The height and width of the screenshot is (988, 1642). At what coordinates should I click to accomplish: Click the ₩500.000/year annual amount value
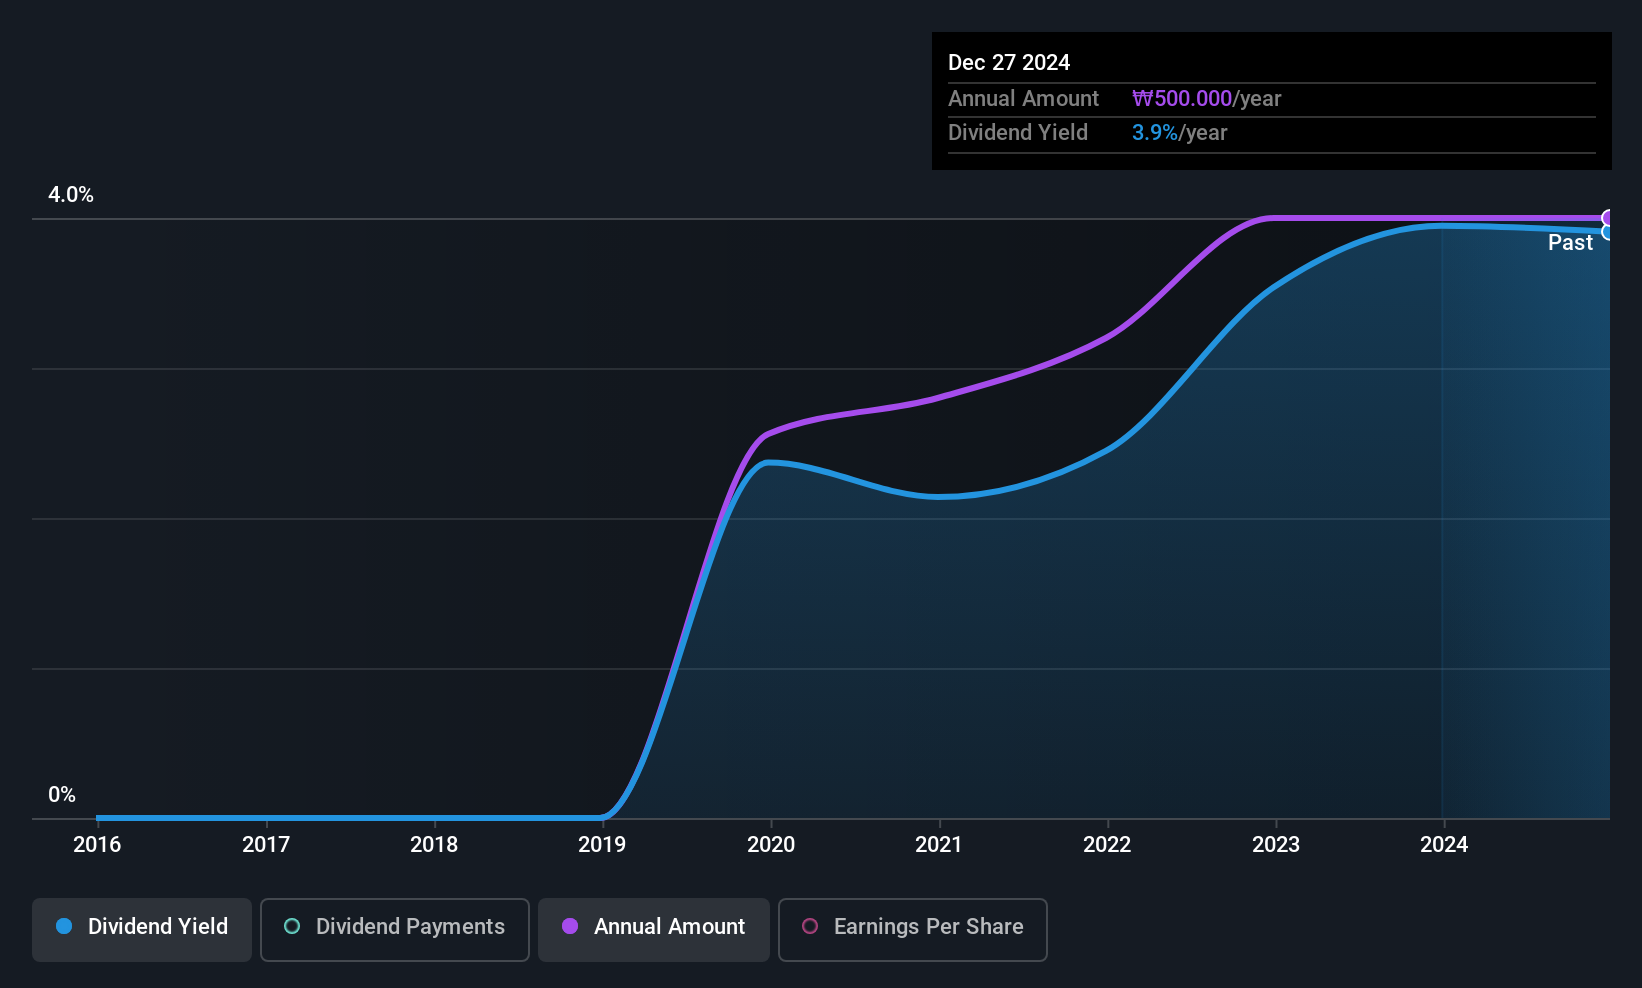pyautogui.click(x=1206, y=99)
